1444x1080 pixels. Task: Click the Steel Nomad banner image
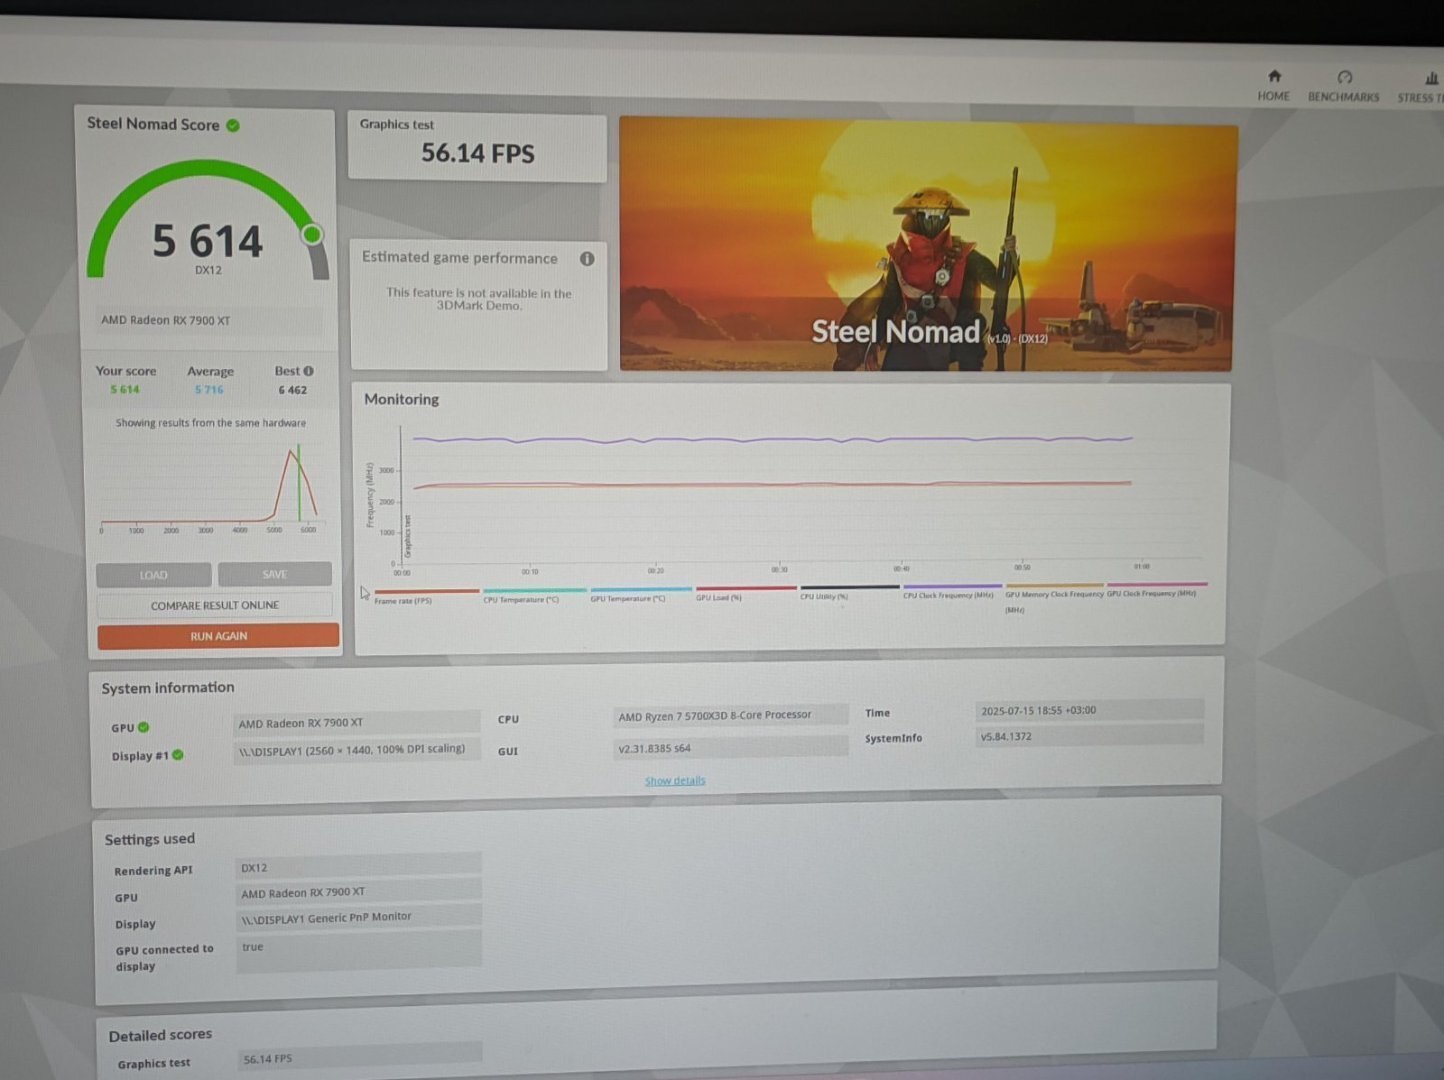(x=927, y=244)
